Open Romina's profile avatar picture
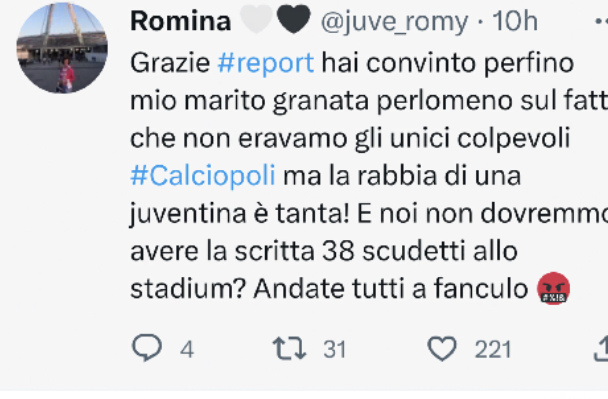 pos(62,48)
